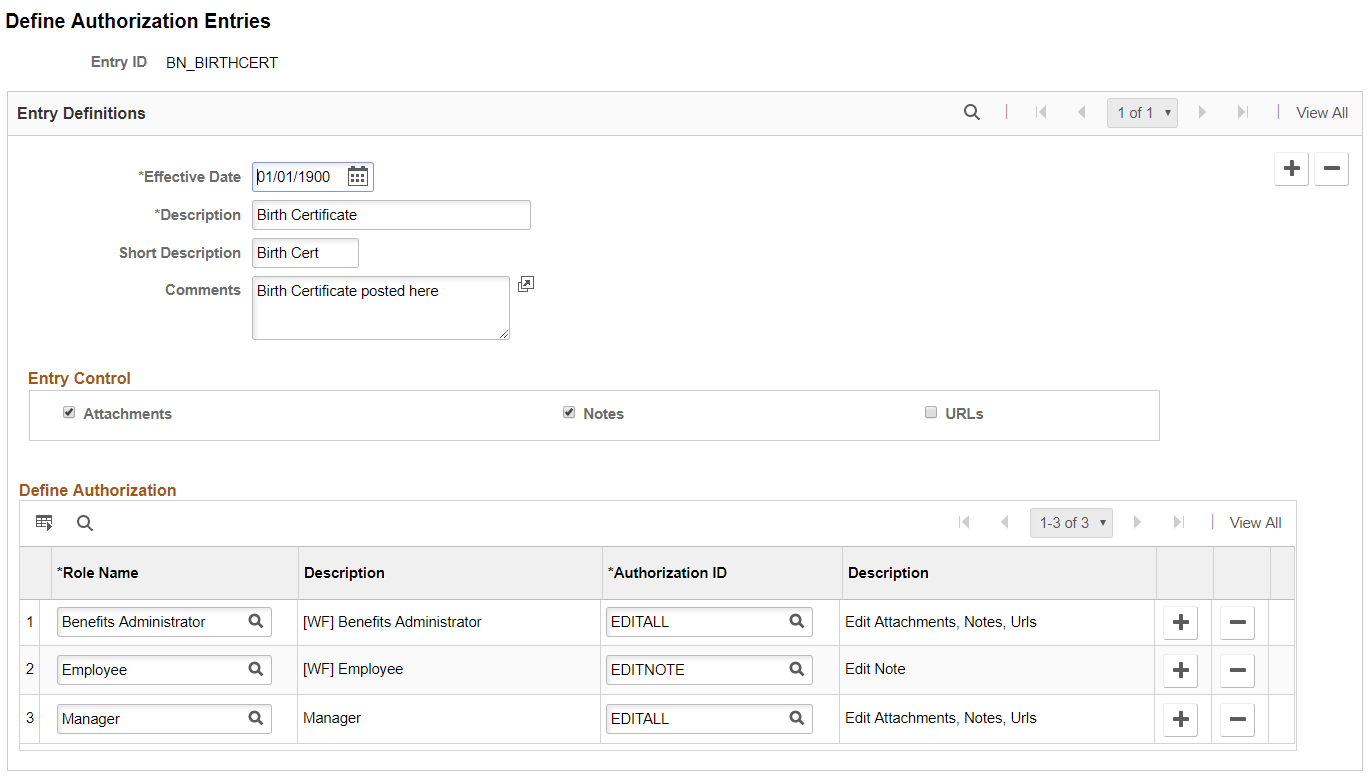The image size is (1369, 776).
Task: Go to first Entry Definitions row
Action: (x=1041, y=113)
